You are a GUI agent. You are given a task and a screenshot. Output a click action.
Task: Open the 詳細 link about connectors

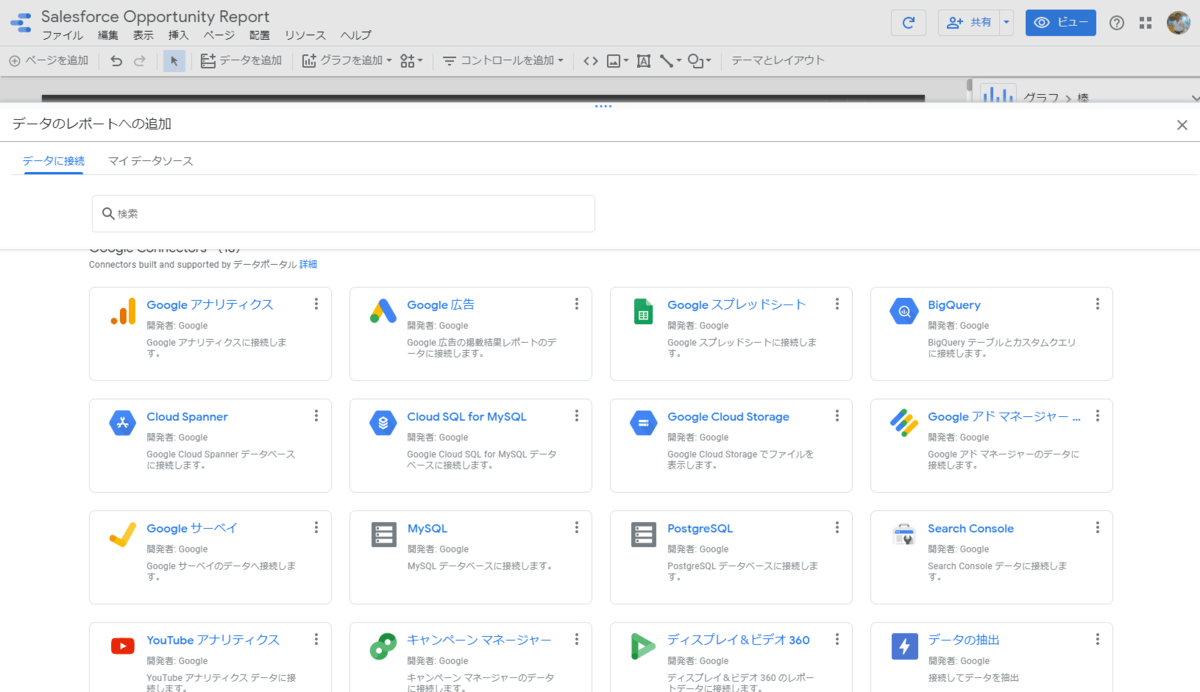tap(308, 265)
